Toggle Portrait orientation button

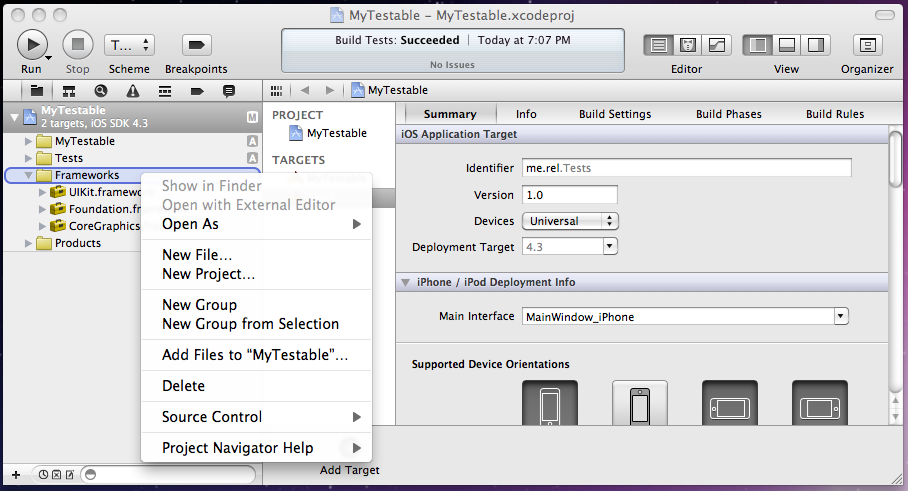pyautogui.click(x=550, y=403)
